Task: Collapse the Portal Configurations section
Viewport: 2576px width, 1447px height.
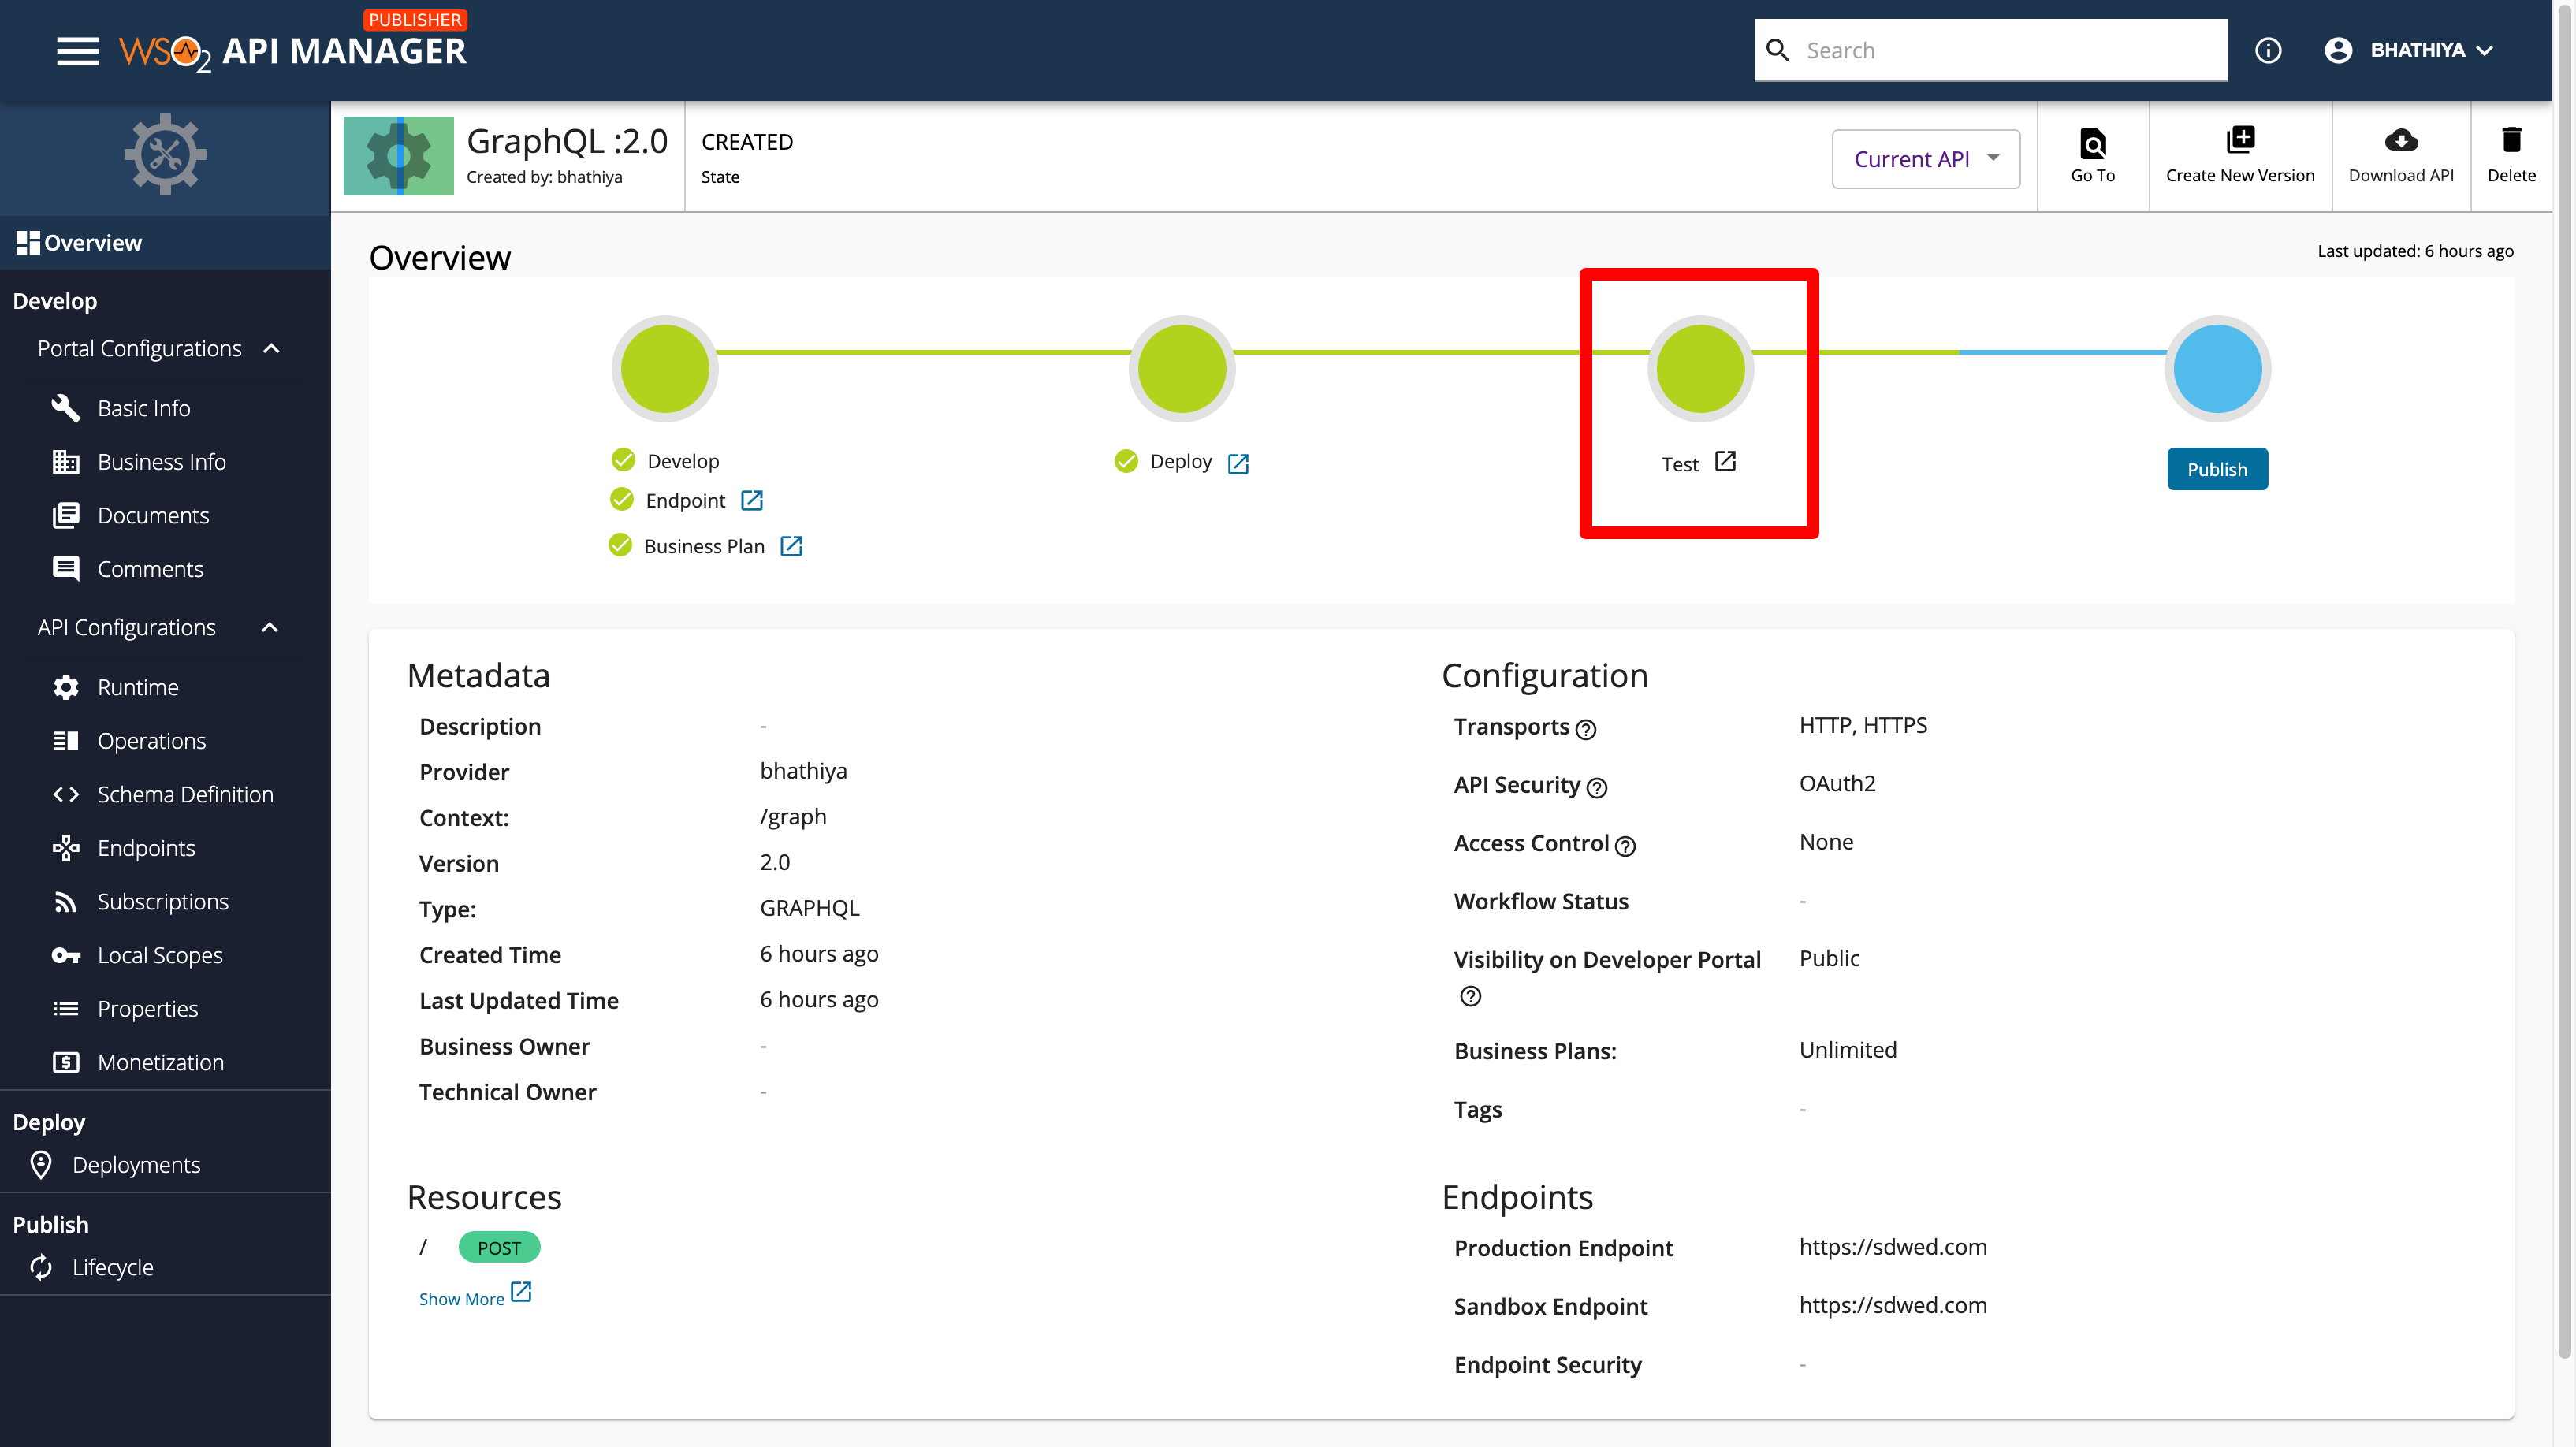Action: [271, 349]
